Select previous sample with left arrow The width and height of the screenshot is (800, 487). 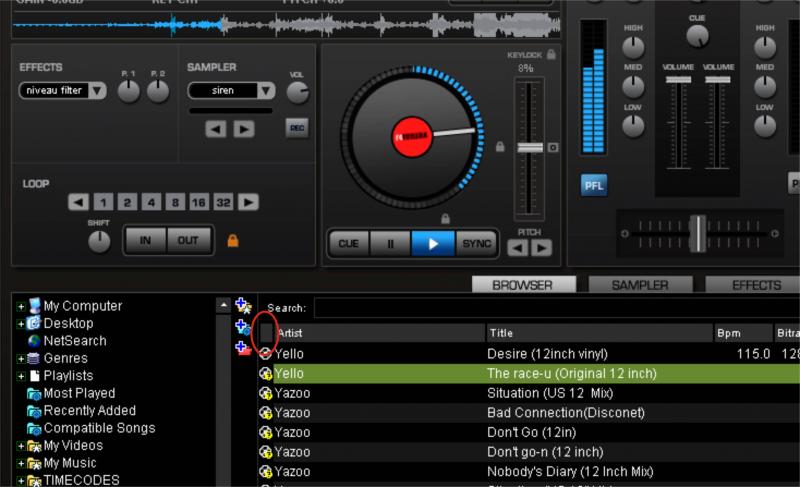tap(216, 129)
